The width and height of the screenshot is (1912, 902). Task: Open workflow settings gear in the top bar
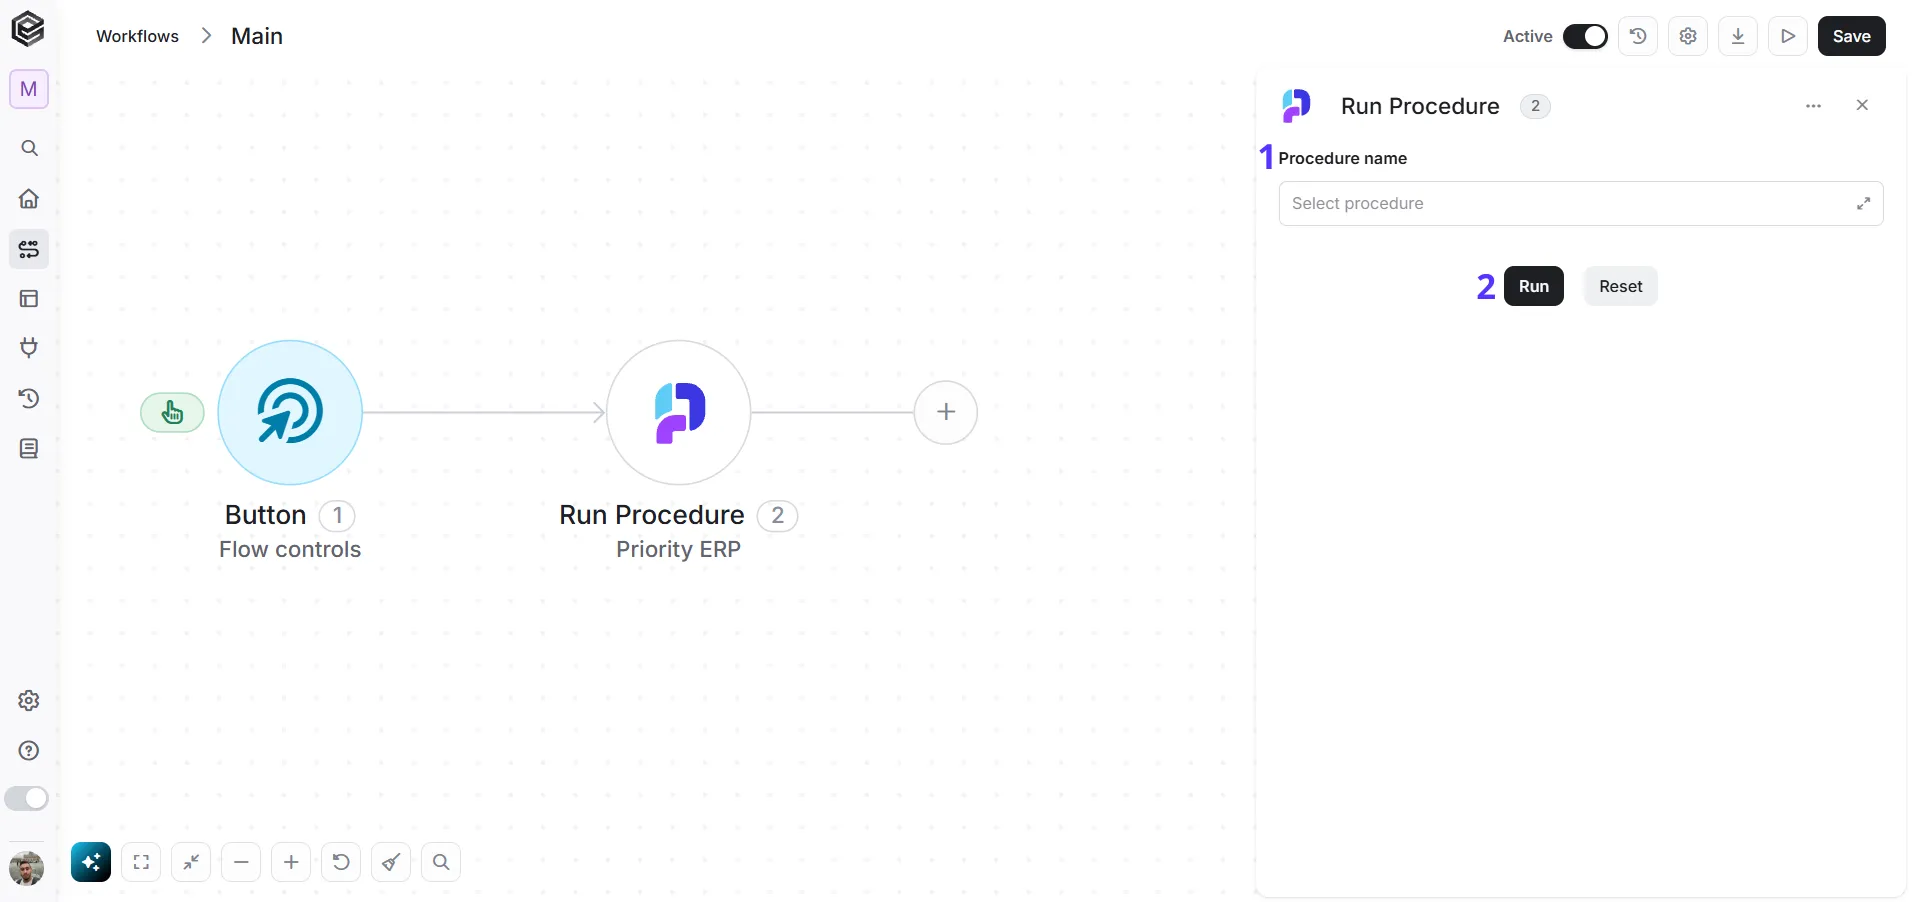pyautogui.click(x=1688, y=36)
